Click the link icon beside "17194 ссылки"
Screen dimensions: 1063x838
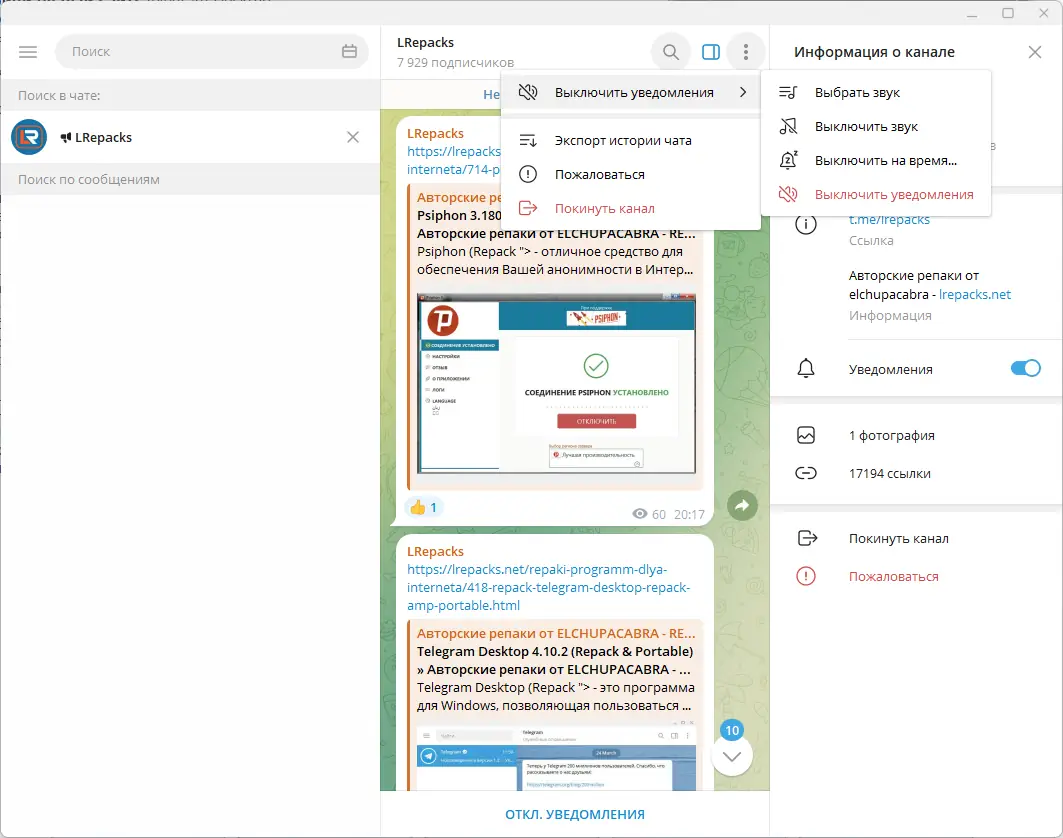[807, 472]
